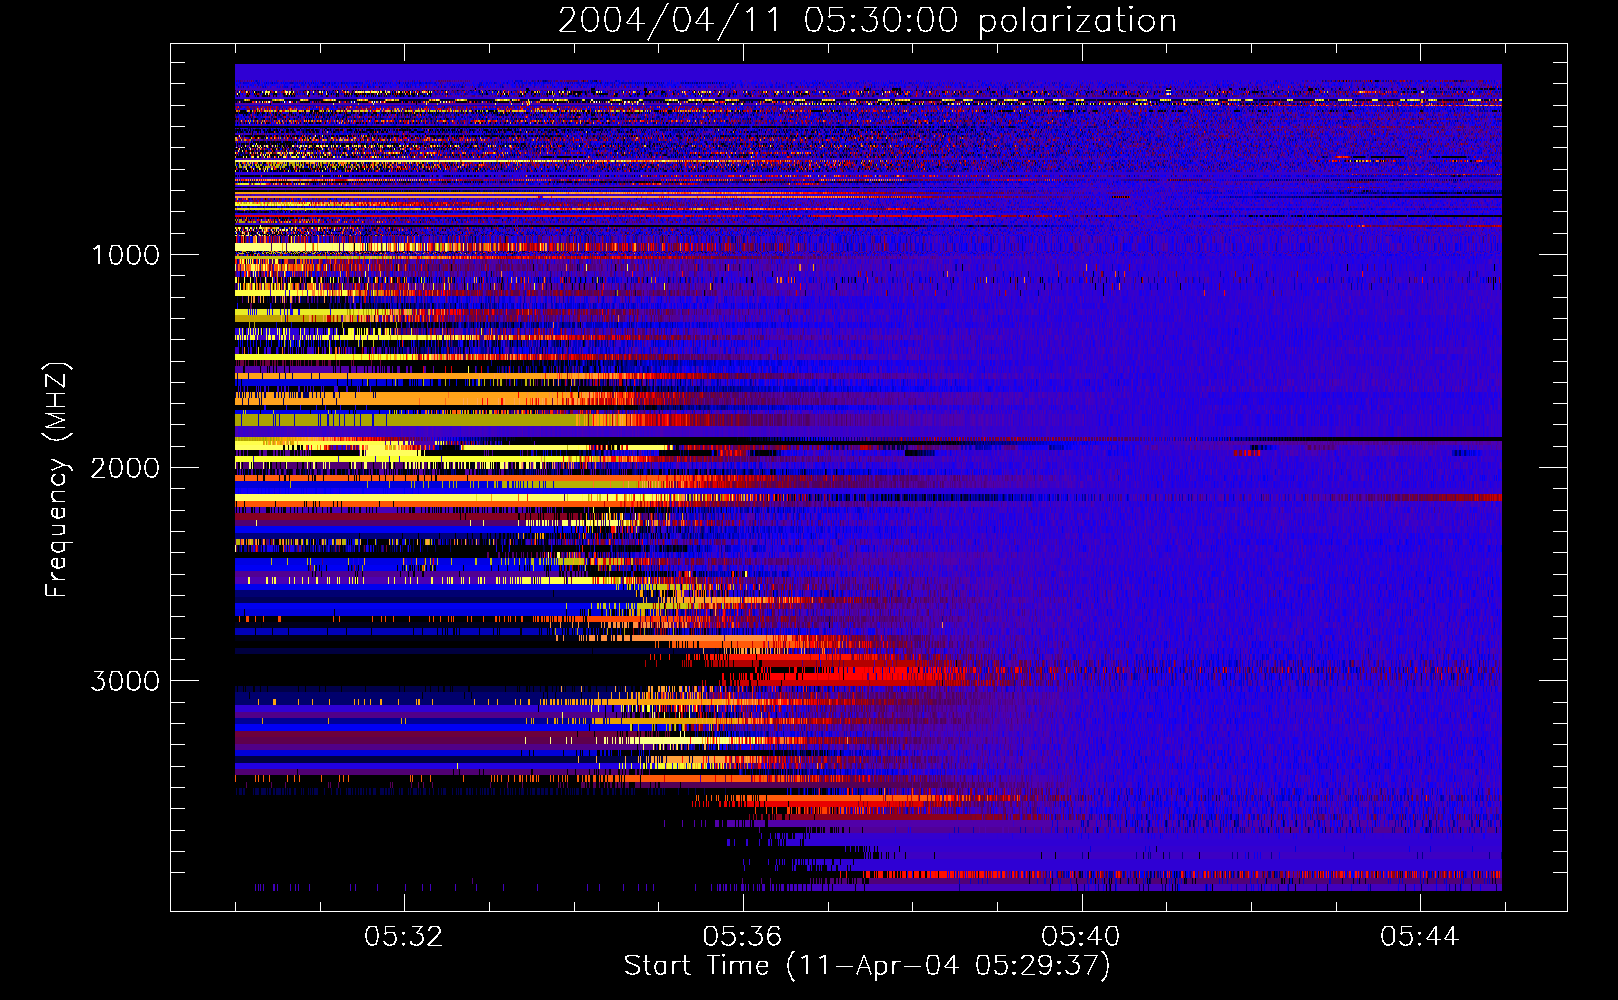Click the '05:44' time axis label

1420,937
